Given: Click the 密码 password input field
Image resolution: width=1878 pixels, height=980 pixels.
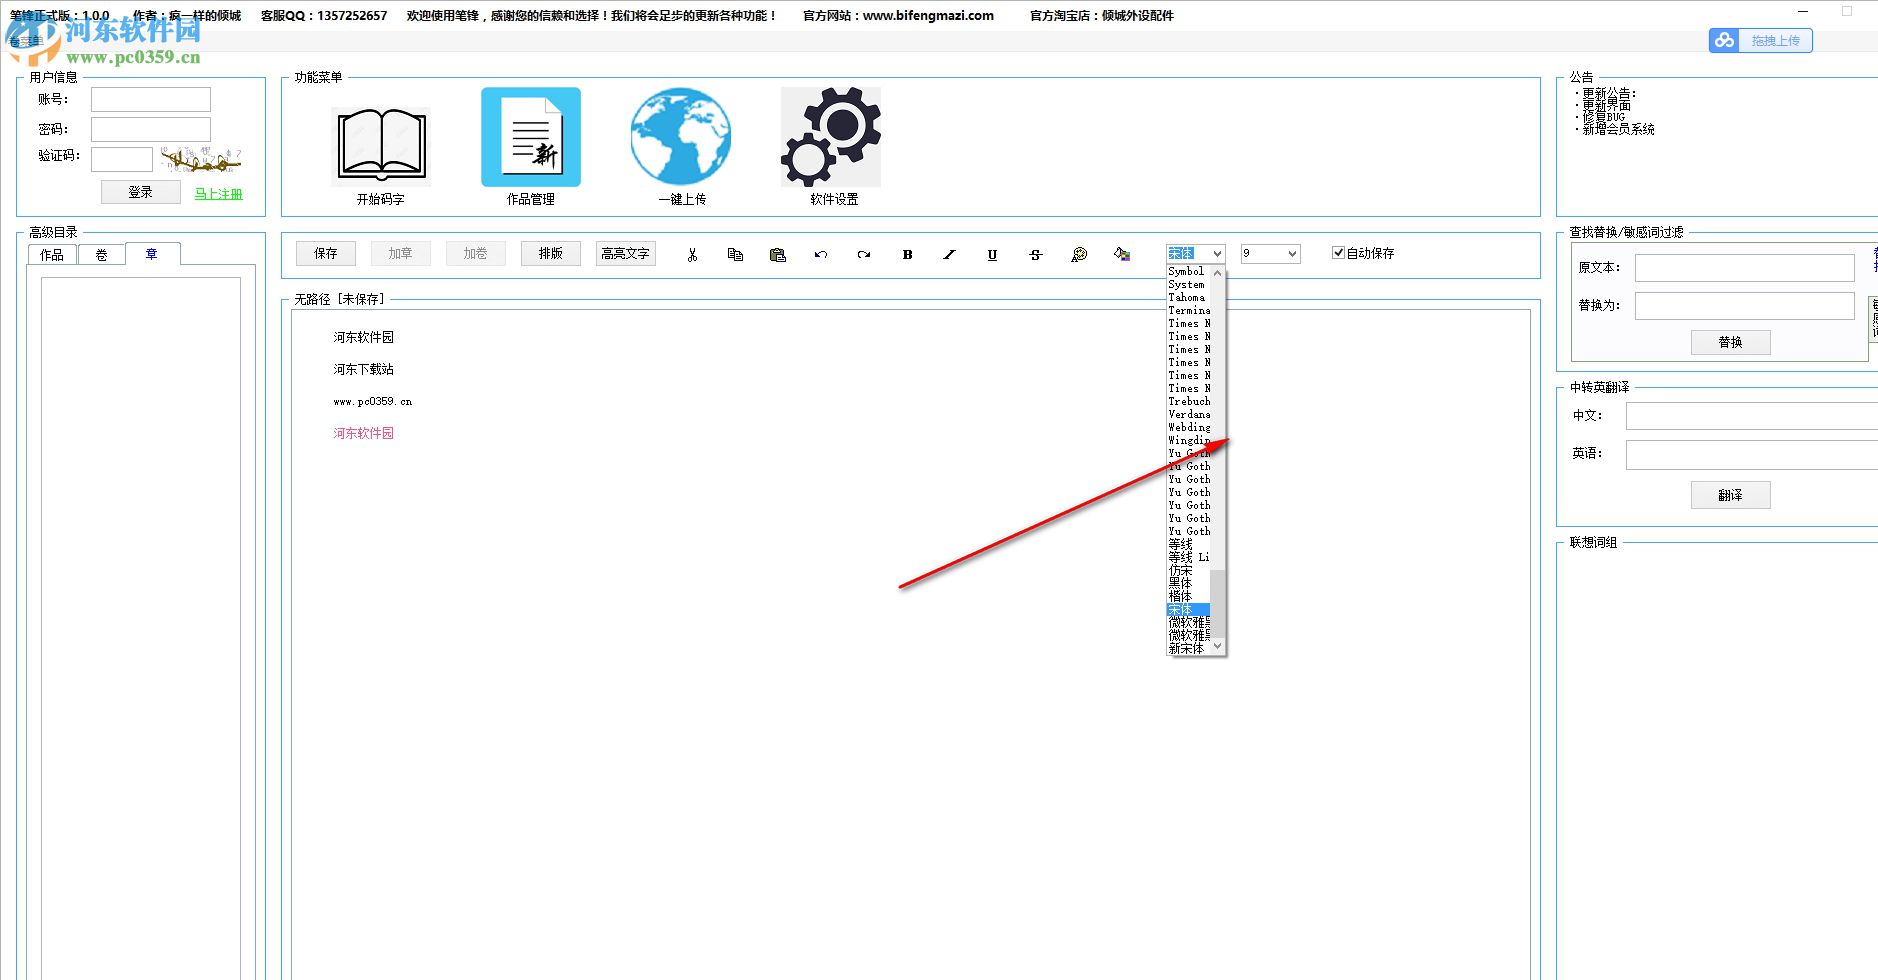Looking at the screenshot, I should [x=151, y=129].
